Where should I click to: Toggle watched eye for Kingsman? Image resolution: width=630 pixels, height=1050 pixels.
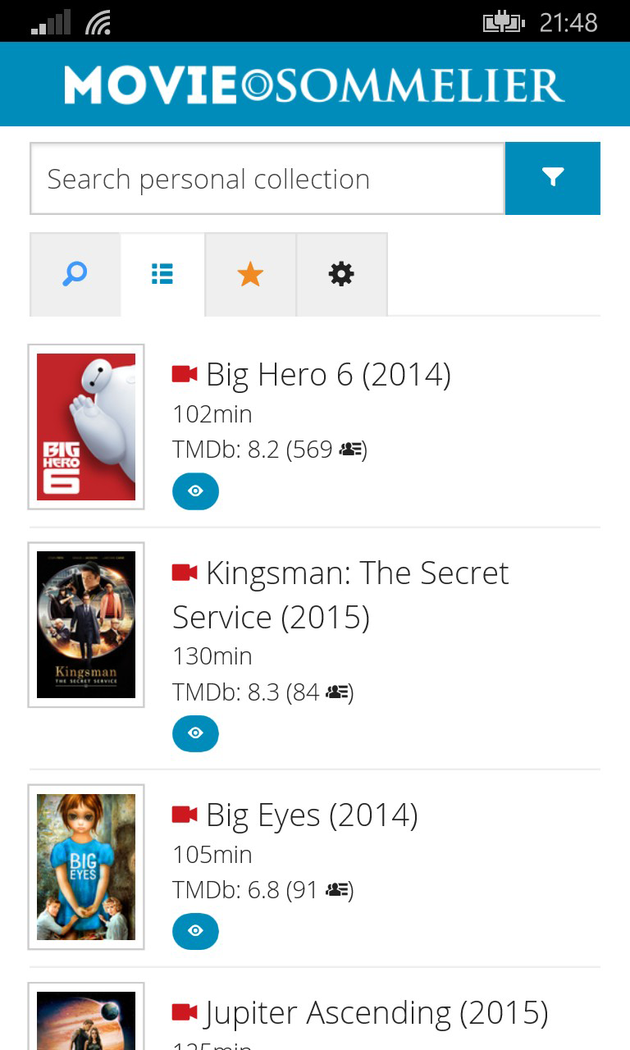pyautogui.click(x=195, y=733)
